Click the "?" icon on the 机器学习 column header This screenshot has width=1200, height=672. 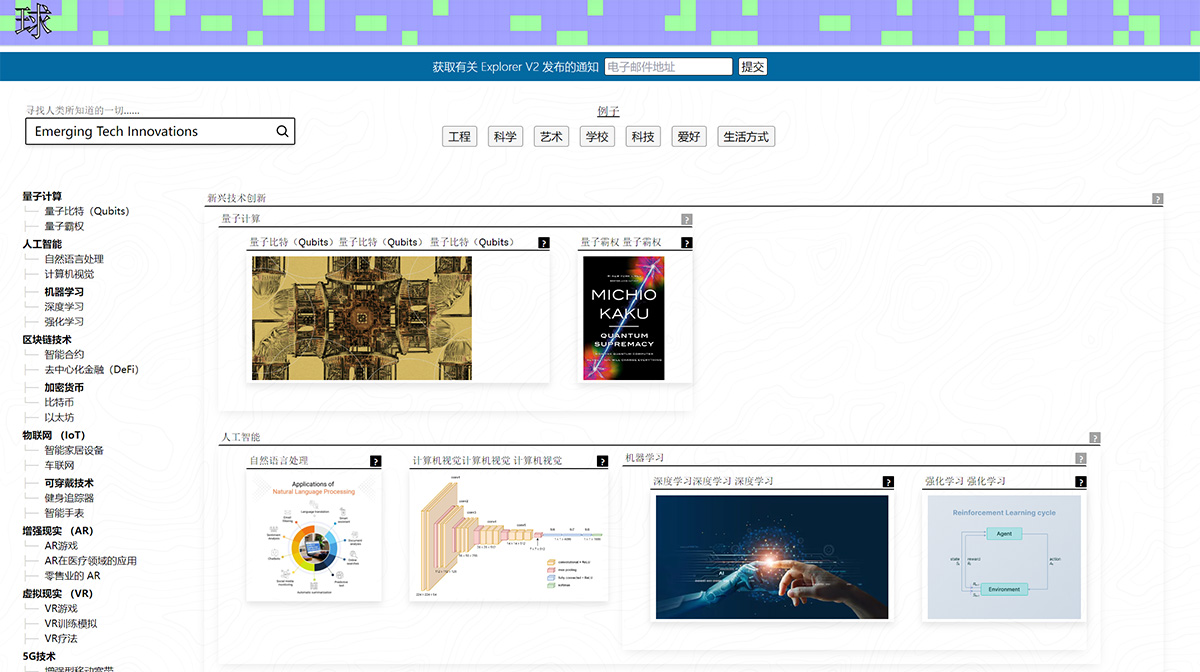coord(1080,457)
